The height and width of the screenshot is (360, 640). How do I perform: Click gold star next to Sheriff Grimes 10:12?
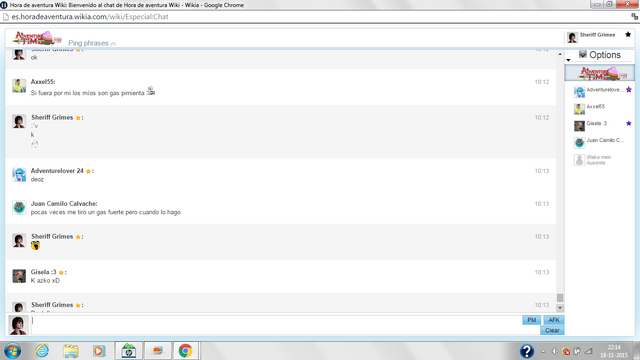(78, 118)
